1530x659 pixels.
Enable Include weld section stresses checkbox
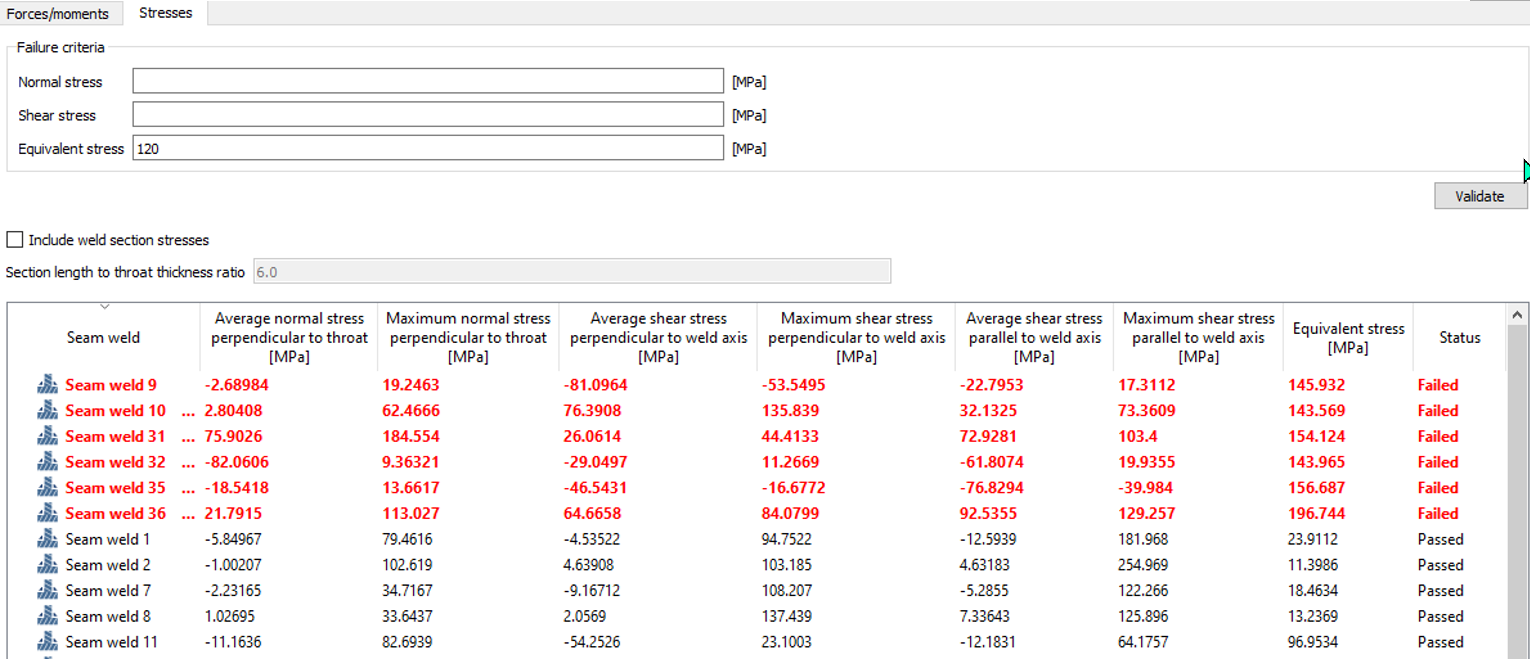pyautogui.click(x=15, y=240)
